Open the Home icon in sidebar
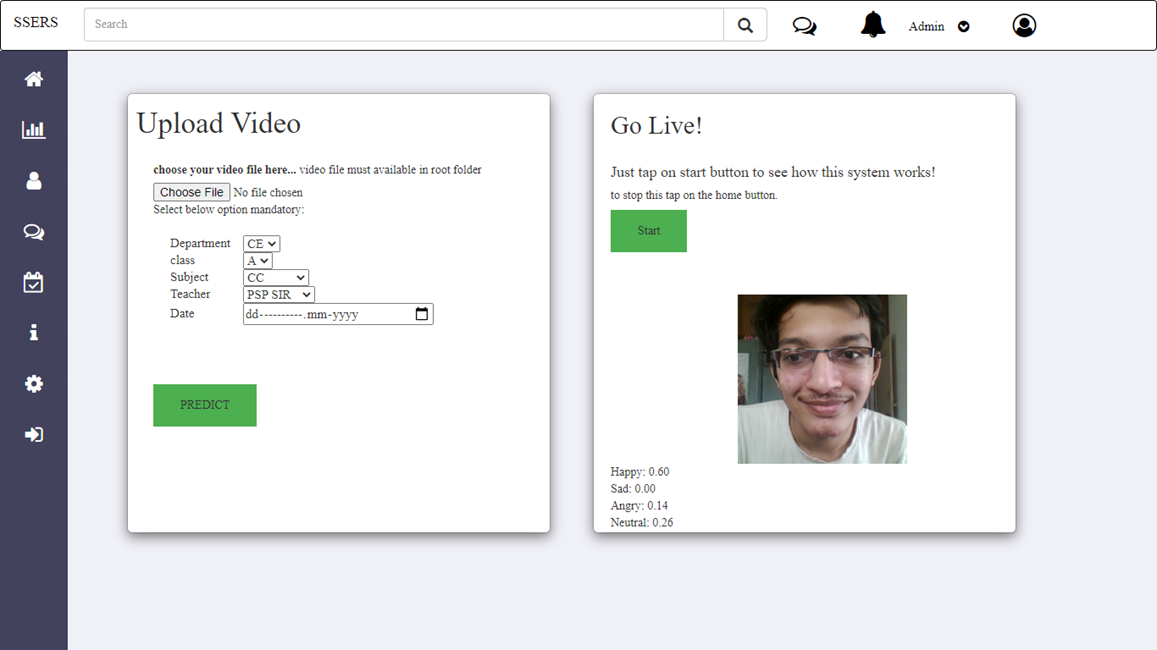The height and width of the screenshot is (650, 1157). point(33,79)
